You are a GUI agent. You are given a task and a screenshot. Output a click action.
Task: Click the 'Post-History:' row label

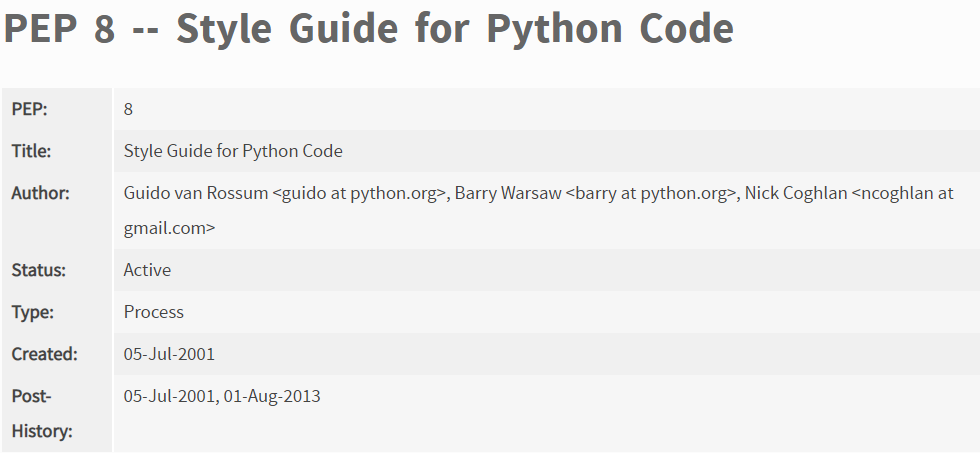(42, 413)
